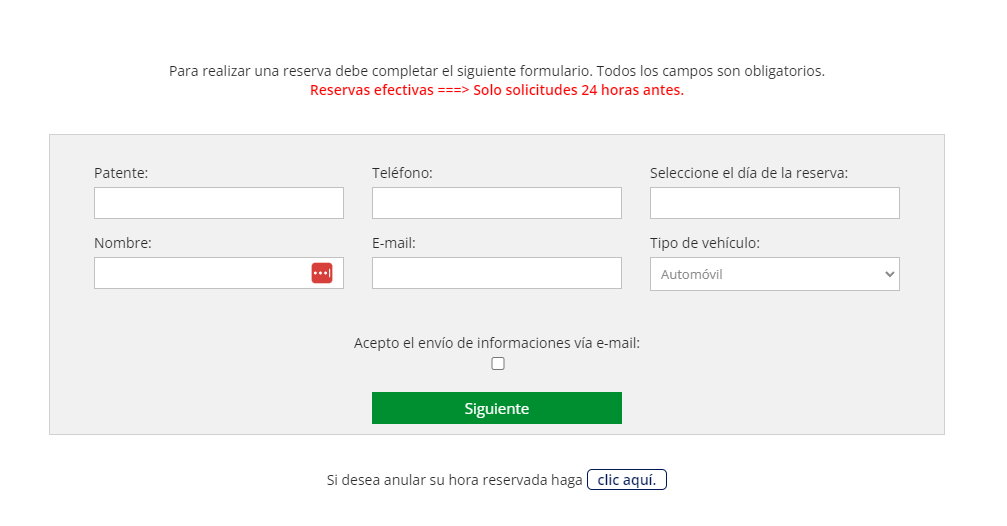
Task: Open the Tipo de vehículo dropdown
Action: 774,274
